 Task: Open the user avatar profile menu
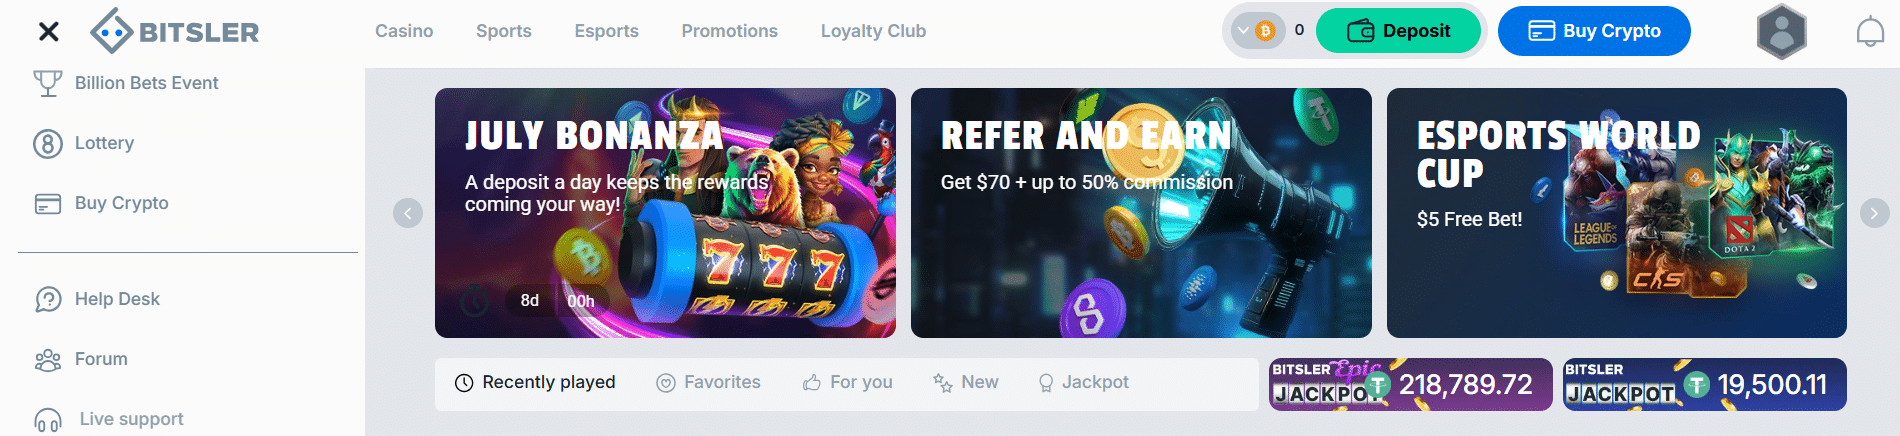pos(1782,32)
